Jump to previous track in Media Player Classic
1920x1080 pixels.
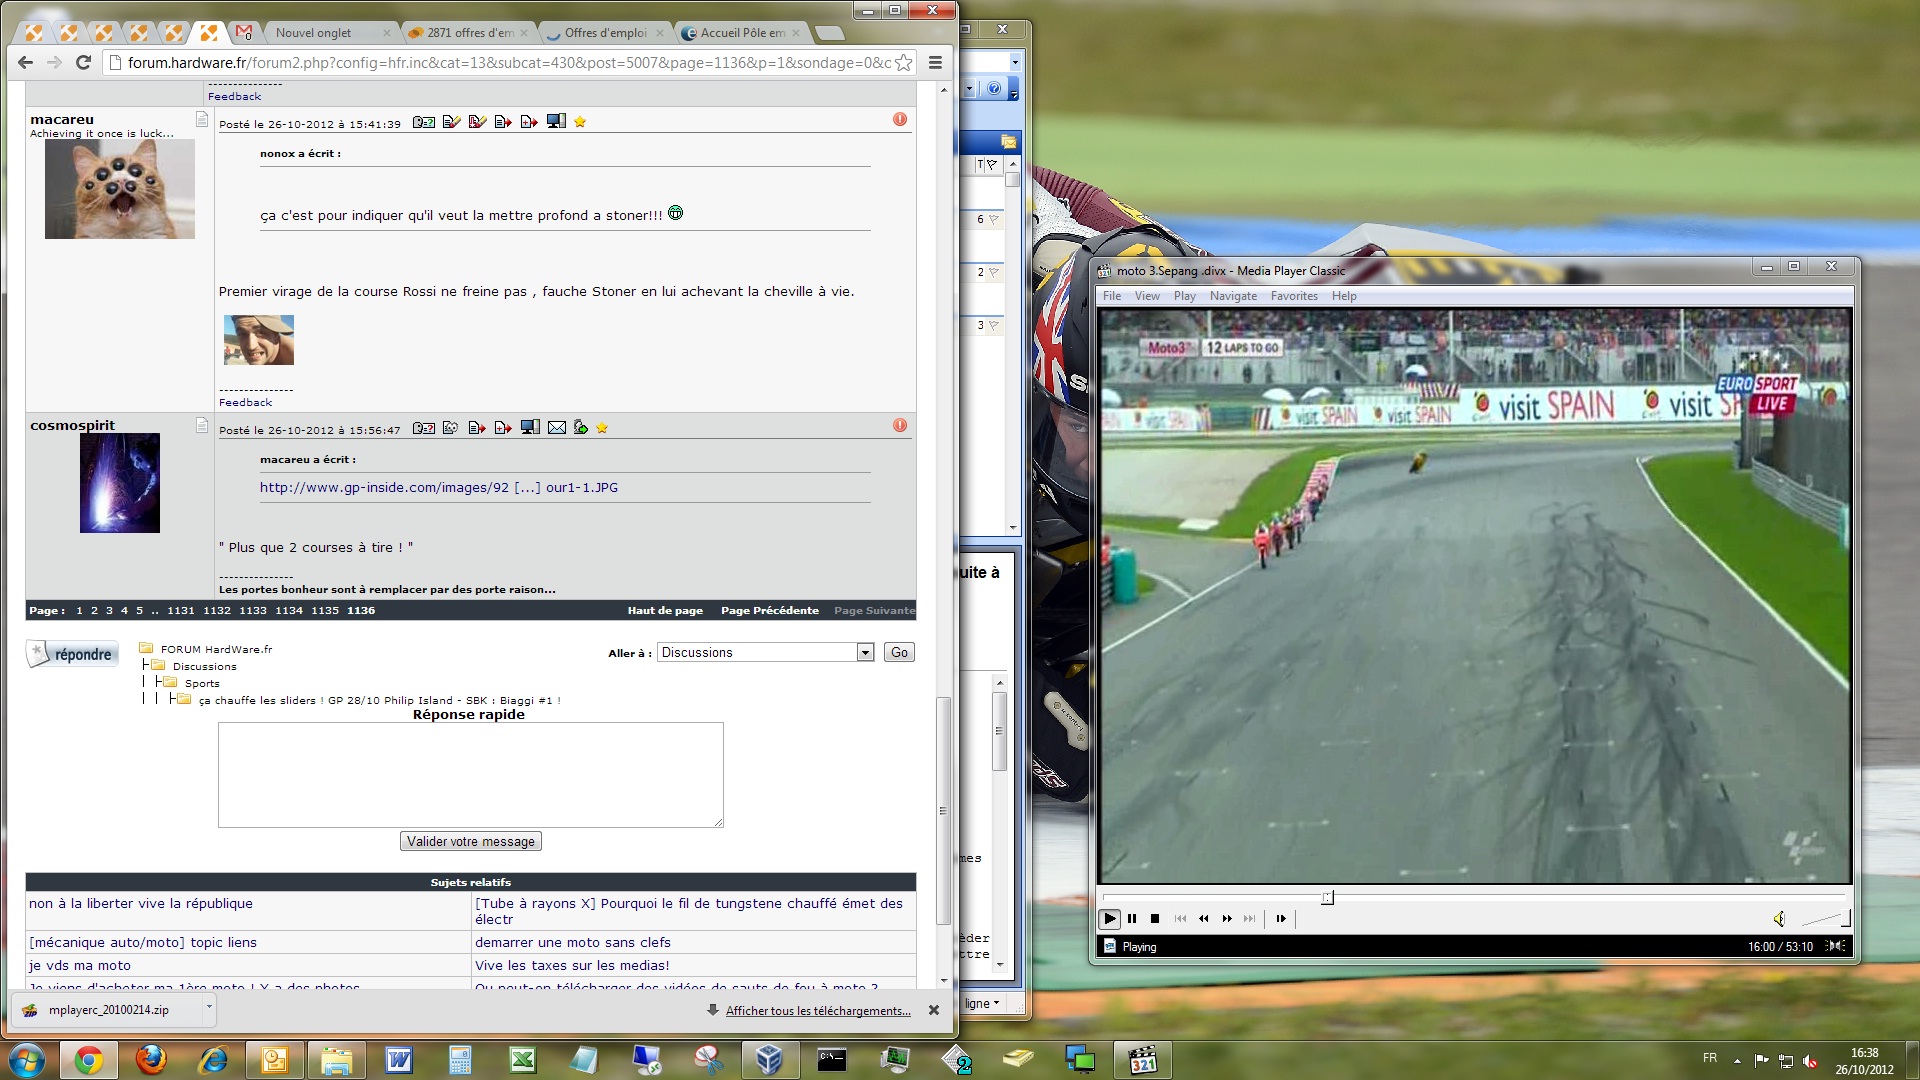coord(1180,918)
